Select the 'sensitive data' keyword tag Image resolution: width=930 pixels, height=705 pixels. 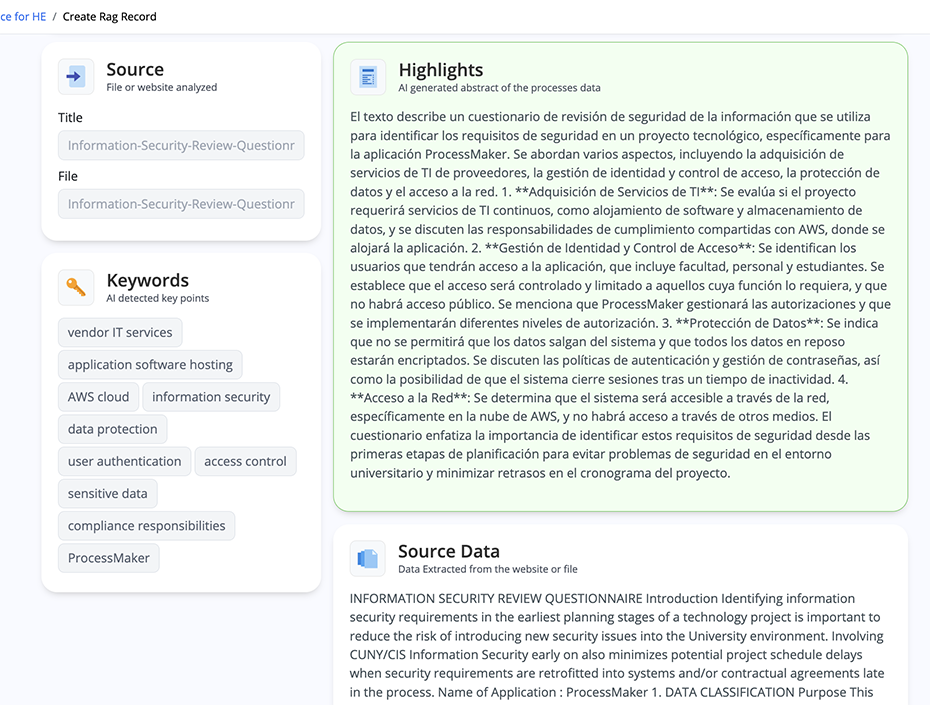click(x=107, y=493)
